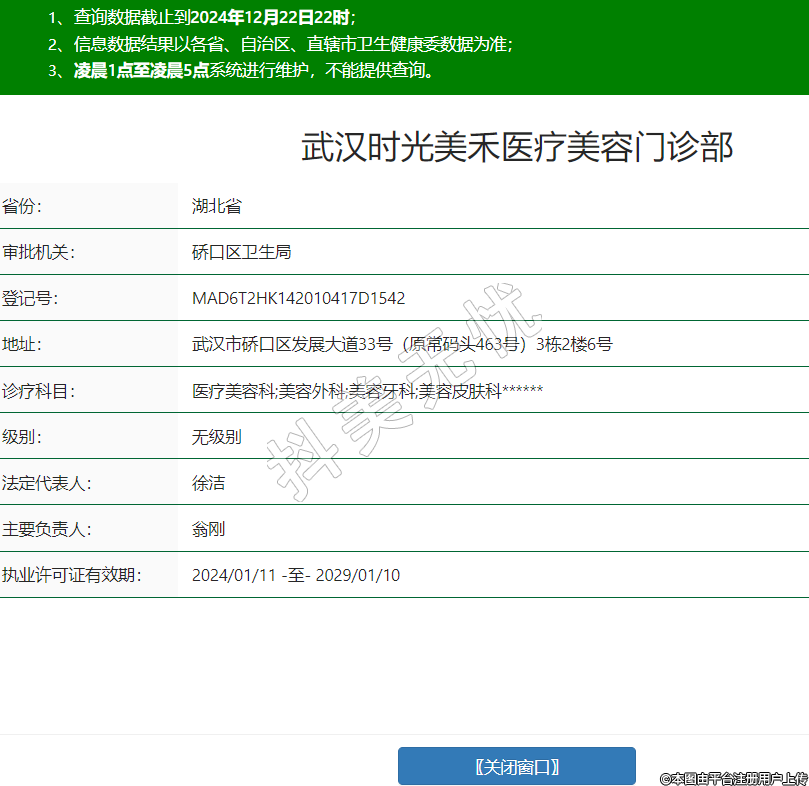Click the approving authority 桥口区卫生局
Image resolution: width=809 pixels, height=786 pixels.
coord(241,253)
